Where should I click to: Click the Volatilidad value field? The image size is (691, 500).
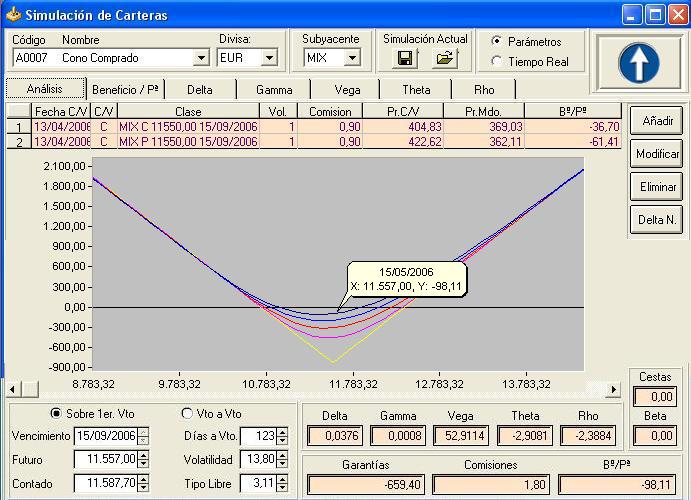pyautogui.click(x=259, y=459)
